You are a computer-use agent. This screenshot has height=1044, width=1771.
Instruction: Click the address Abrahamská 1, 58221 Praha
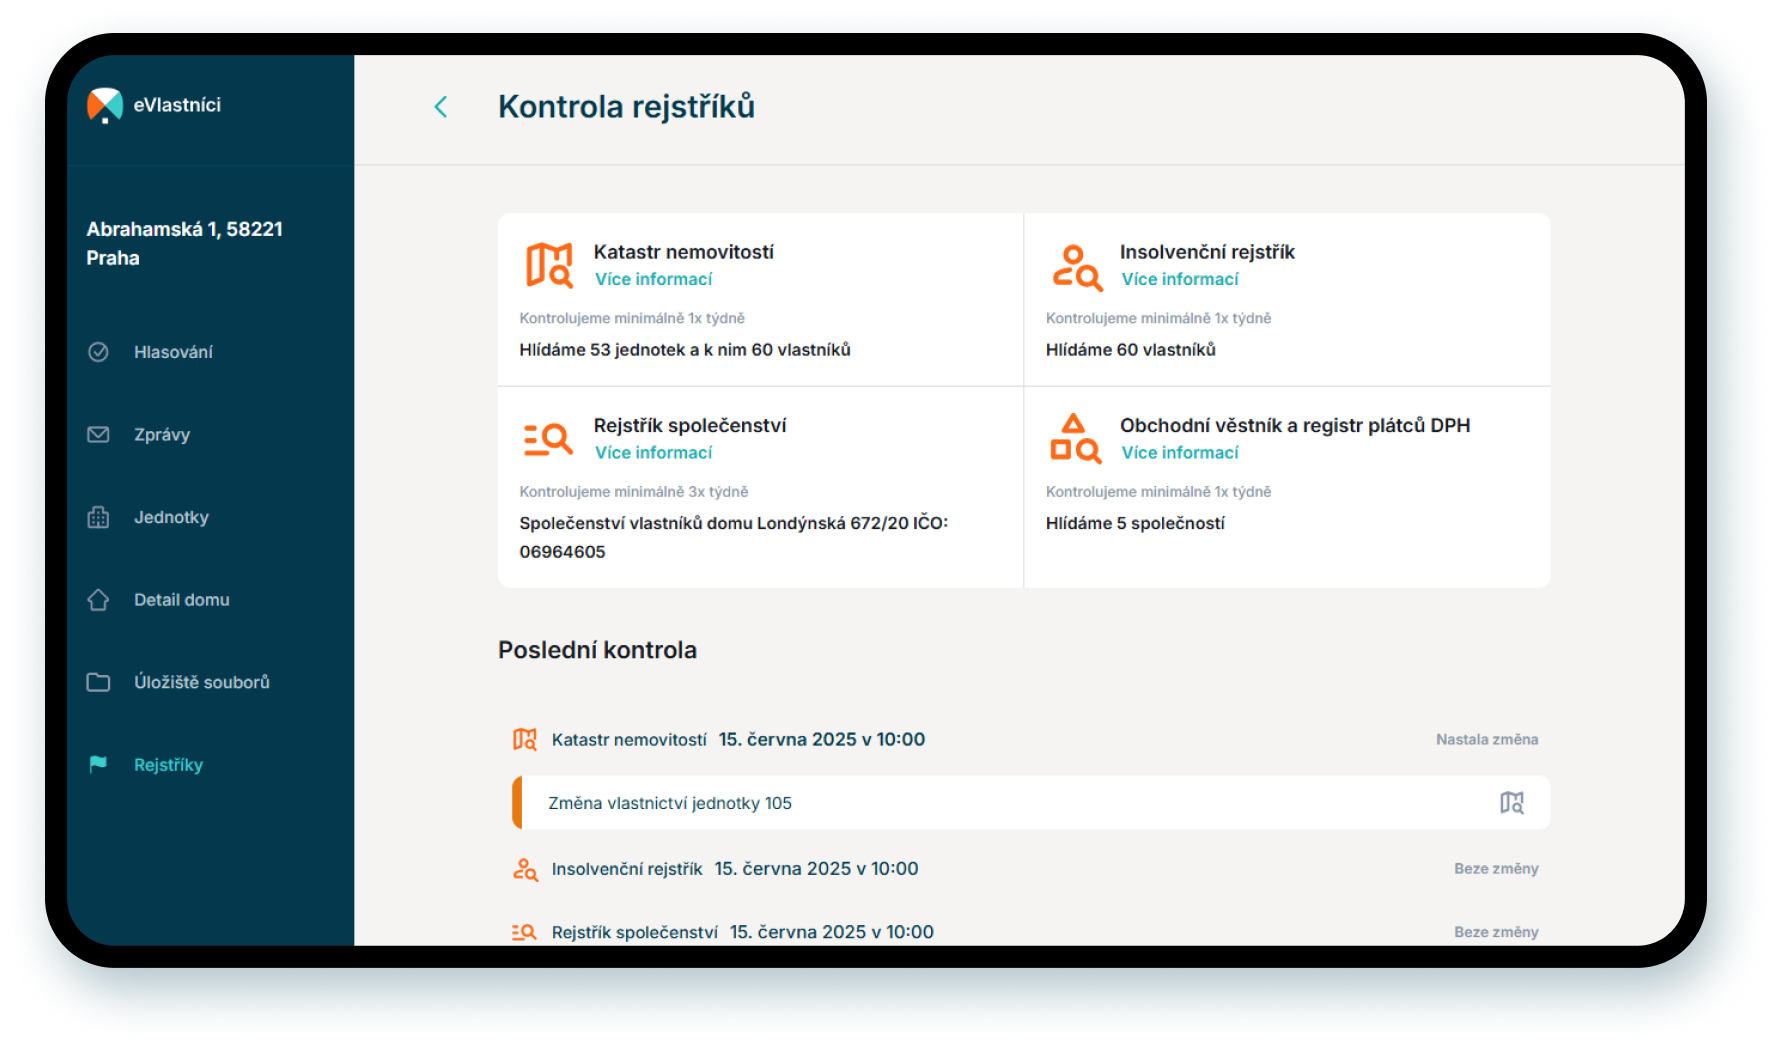[184, 242]
